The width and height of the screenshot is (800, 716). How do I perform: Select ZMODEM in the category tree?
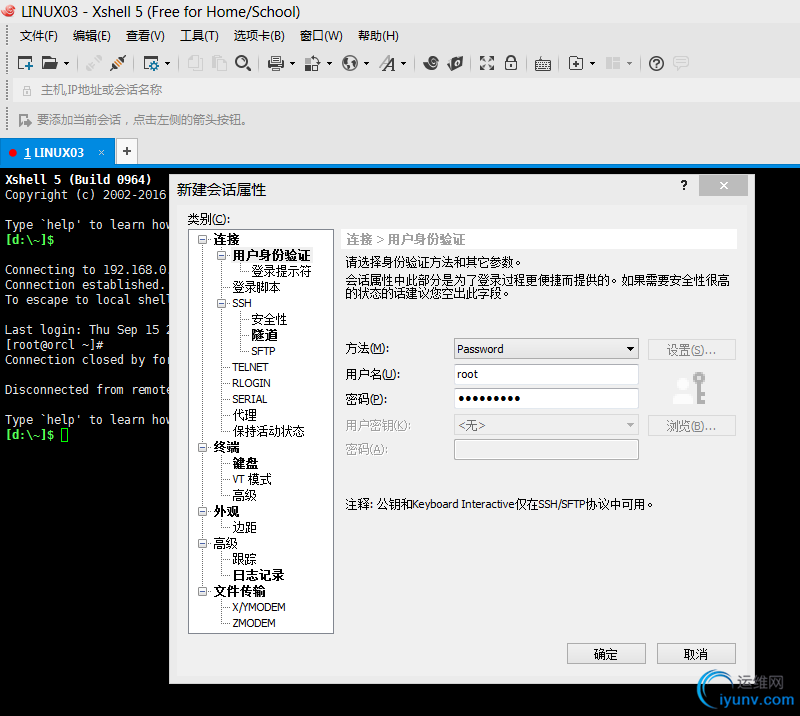[254, 623]
